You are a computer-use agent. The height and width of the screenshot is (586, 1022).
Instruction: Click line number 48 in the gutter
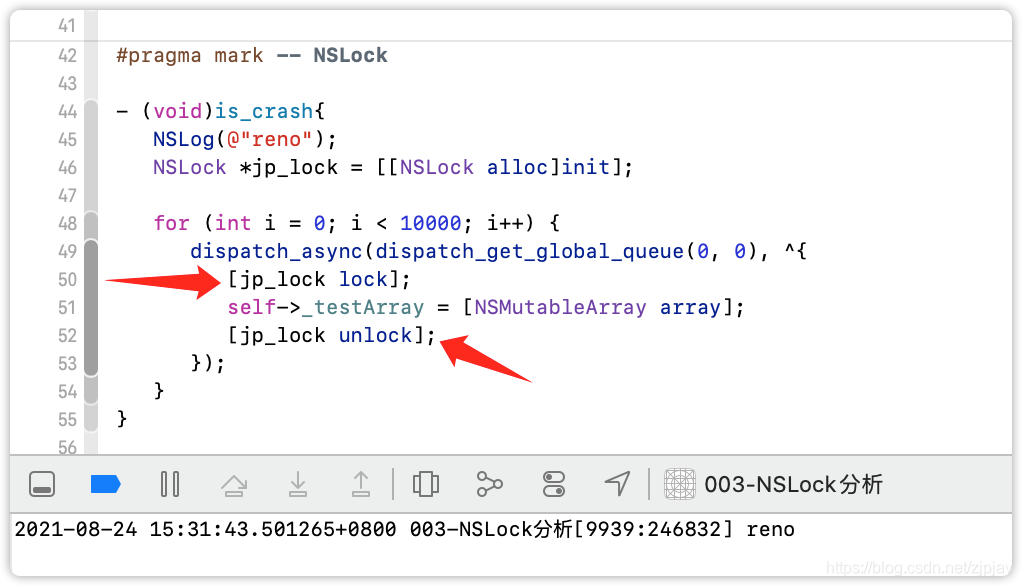(67, 224)
